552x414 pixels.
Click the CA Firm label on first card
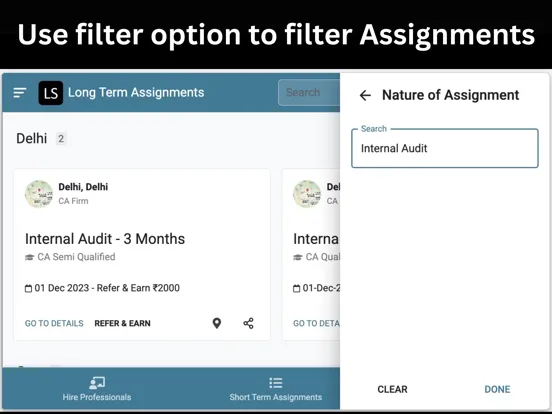[73, 201]
